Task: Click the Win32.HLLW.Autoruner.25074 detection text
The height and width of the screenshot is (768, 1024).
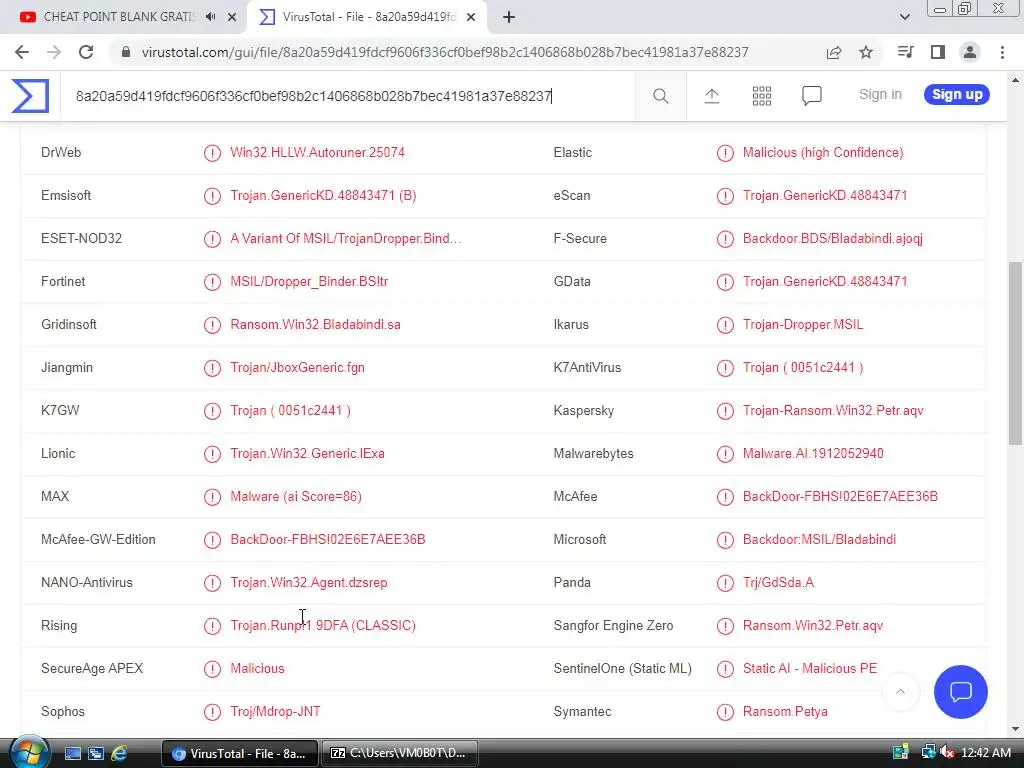Action: (317, 153)
